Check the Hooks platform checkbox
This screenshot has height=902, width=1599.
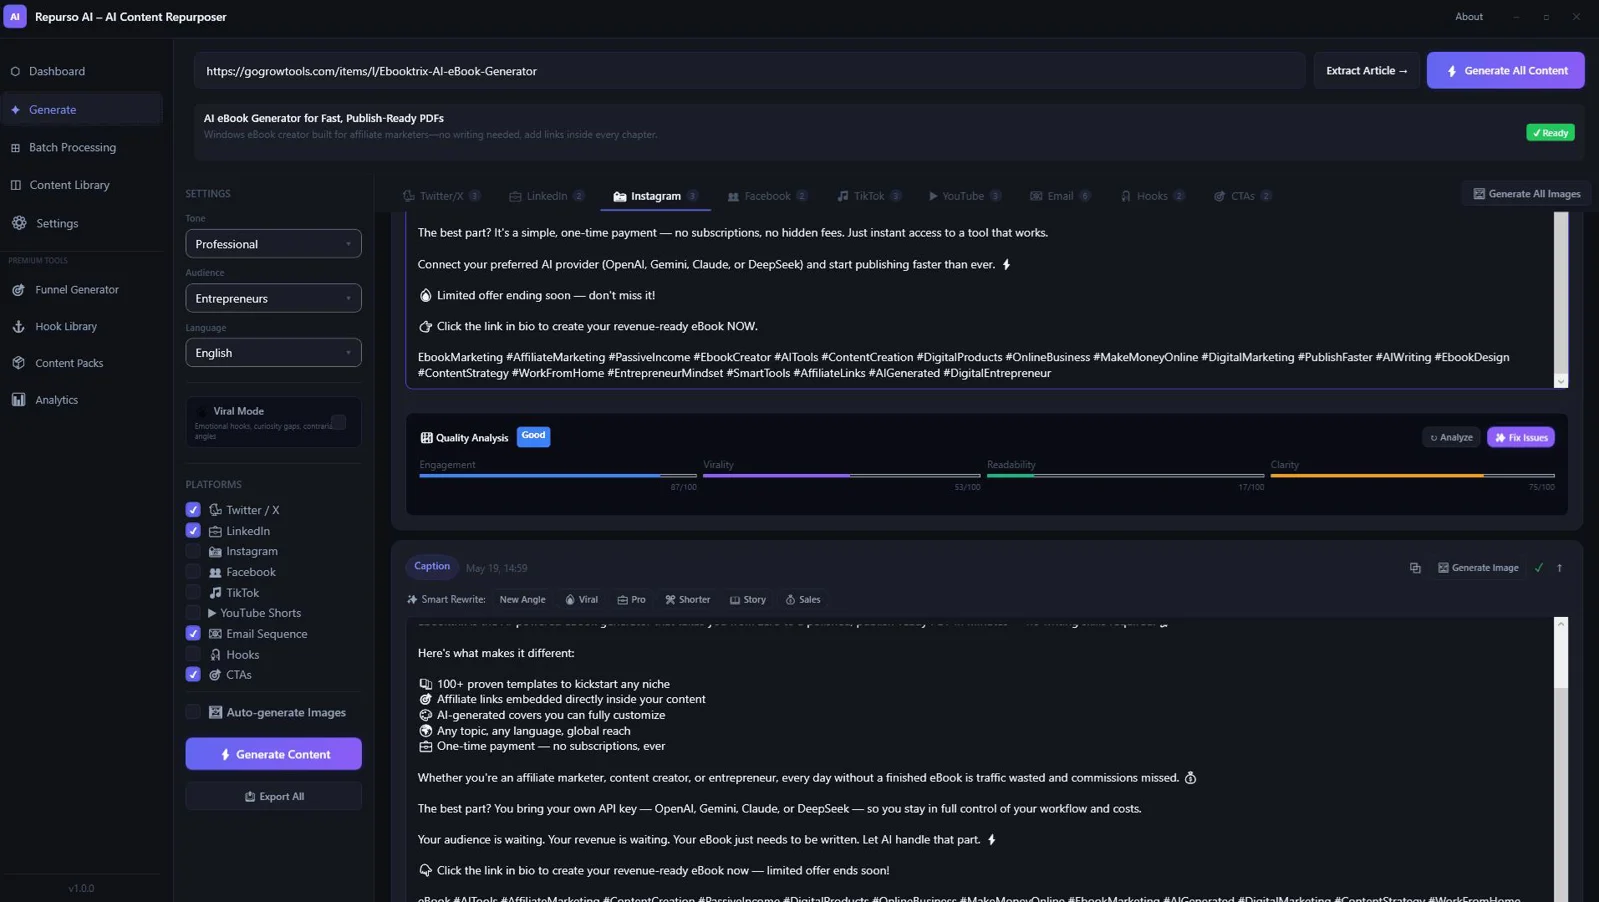(x=193, y=655)
